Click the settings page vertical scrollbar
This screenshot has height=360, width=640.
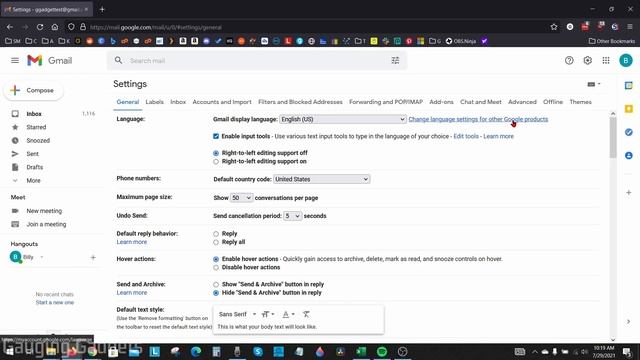pos(613,137)
